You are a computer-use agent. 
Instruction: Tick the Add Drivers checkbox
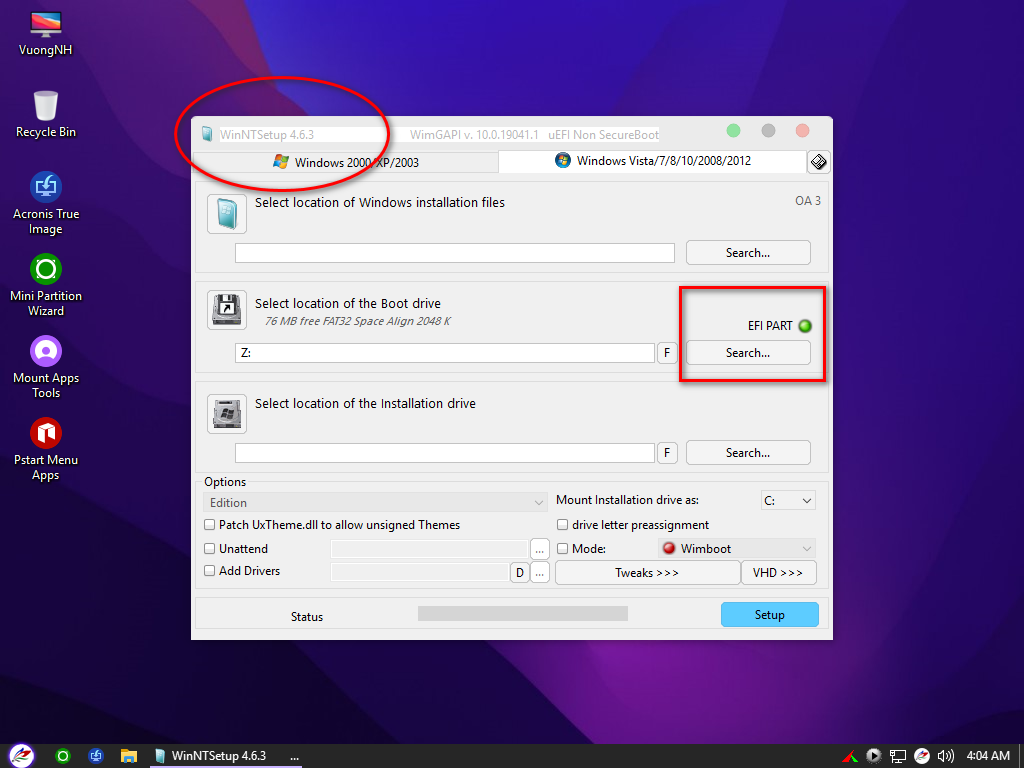click(210, 570)
